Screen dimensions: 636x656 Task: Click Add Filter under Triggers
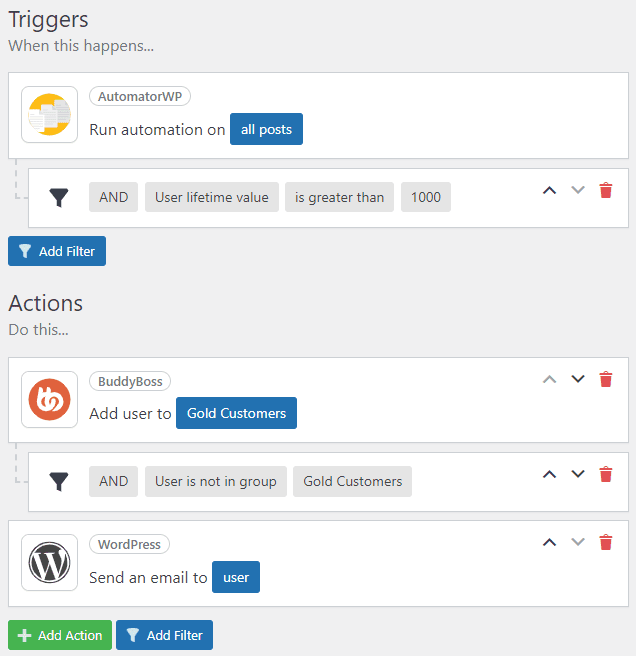click(x=57, y=251)
